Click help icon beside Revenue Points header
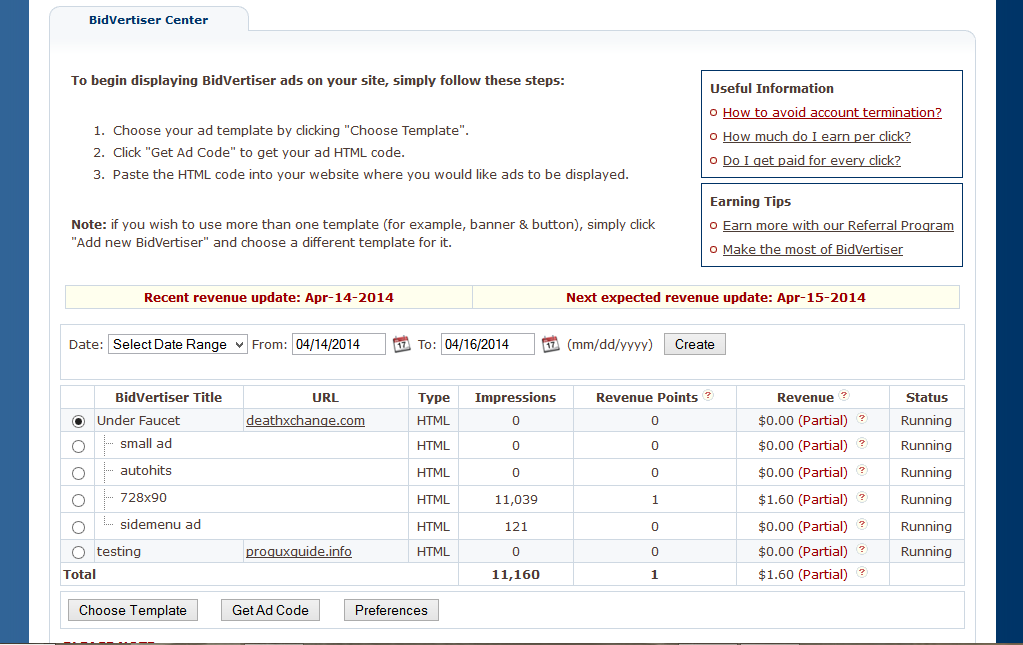This screenshot has height=645, width=1023. 708,395
